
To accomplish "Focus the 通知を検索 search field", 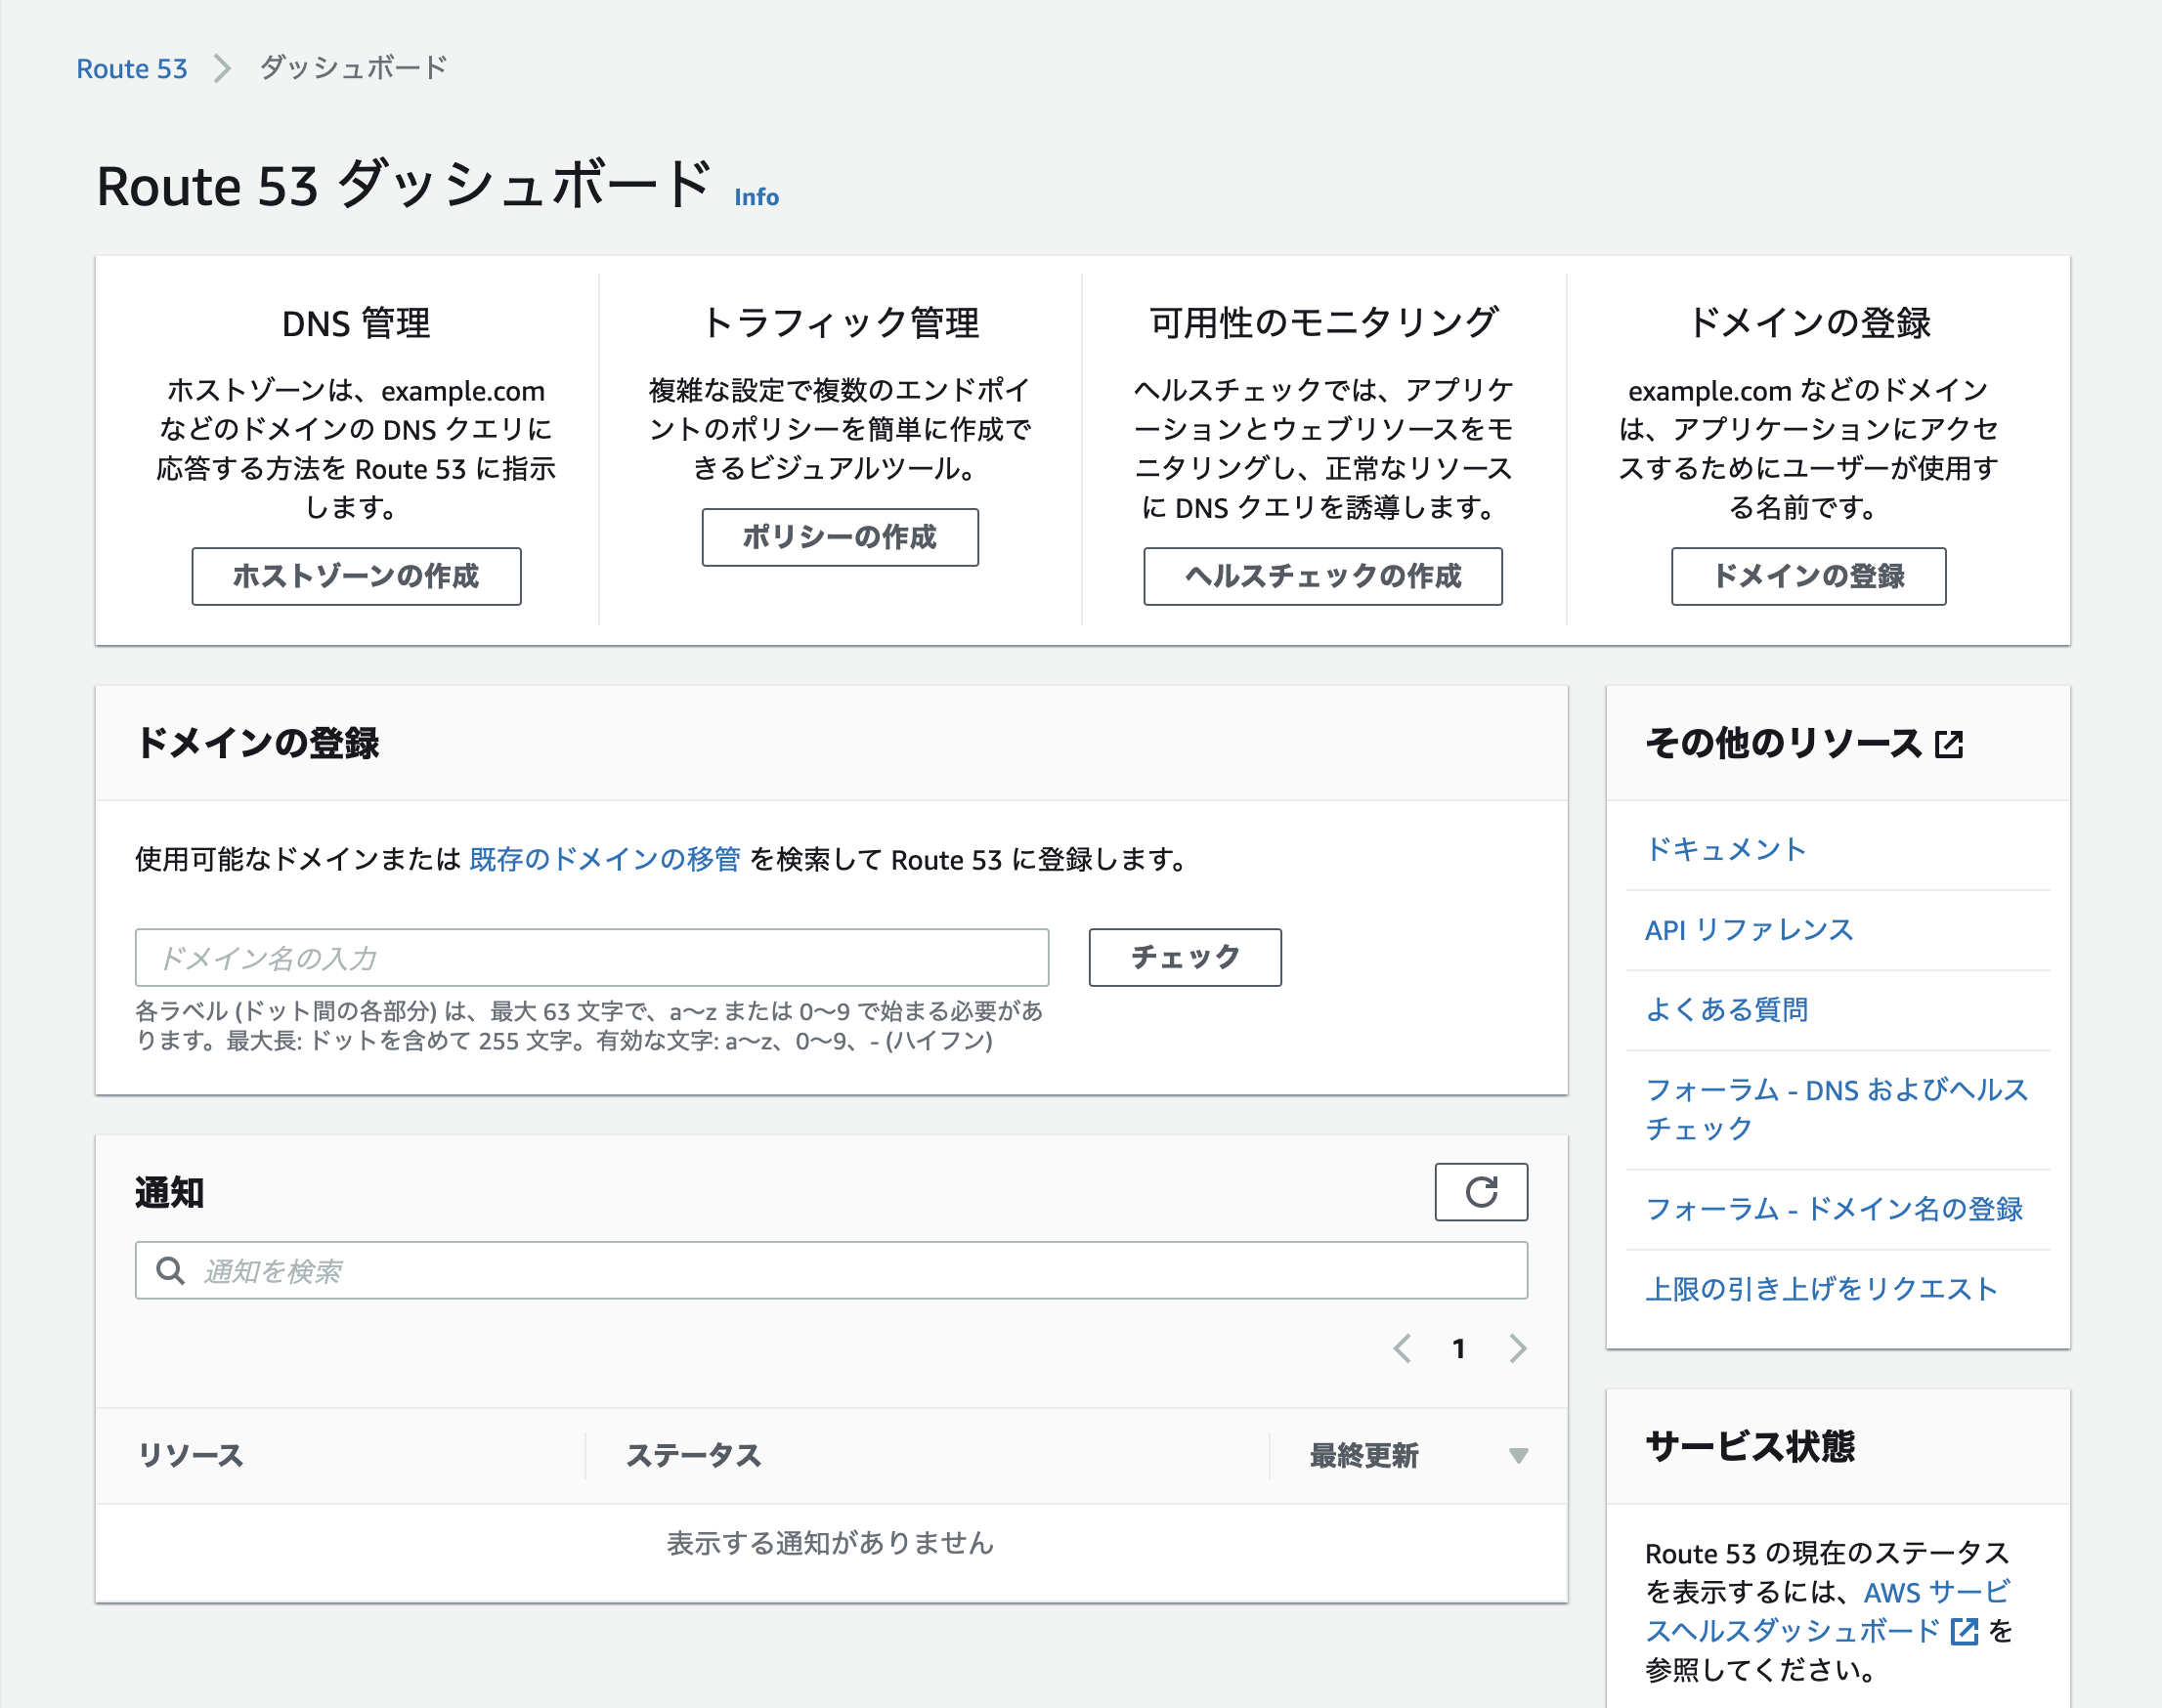I will [831, 1271].
